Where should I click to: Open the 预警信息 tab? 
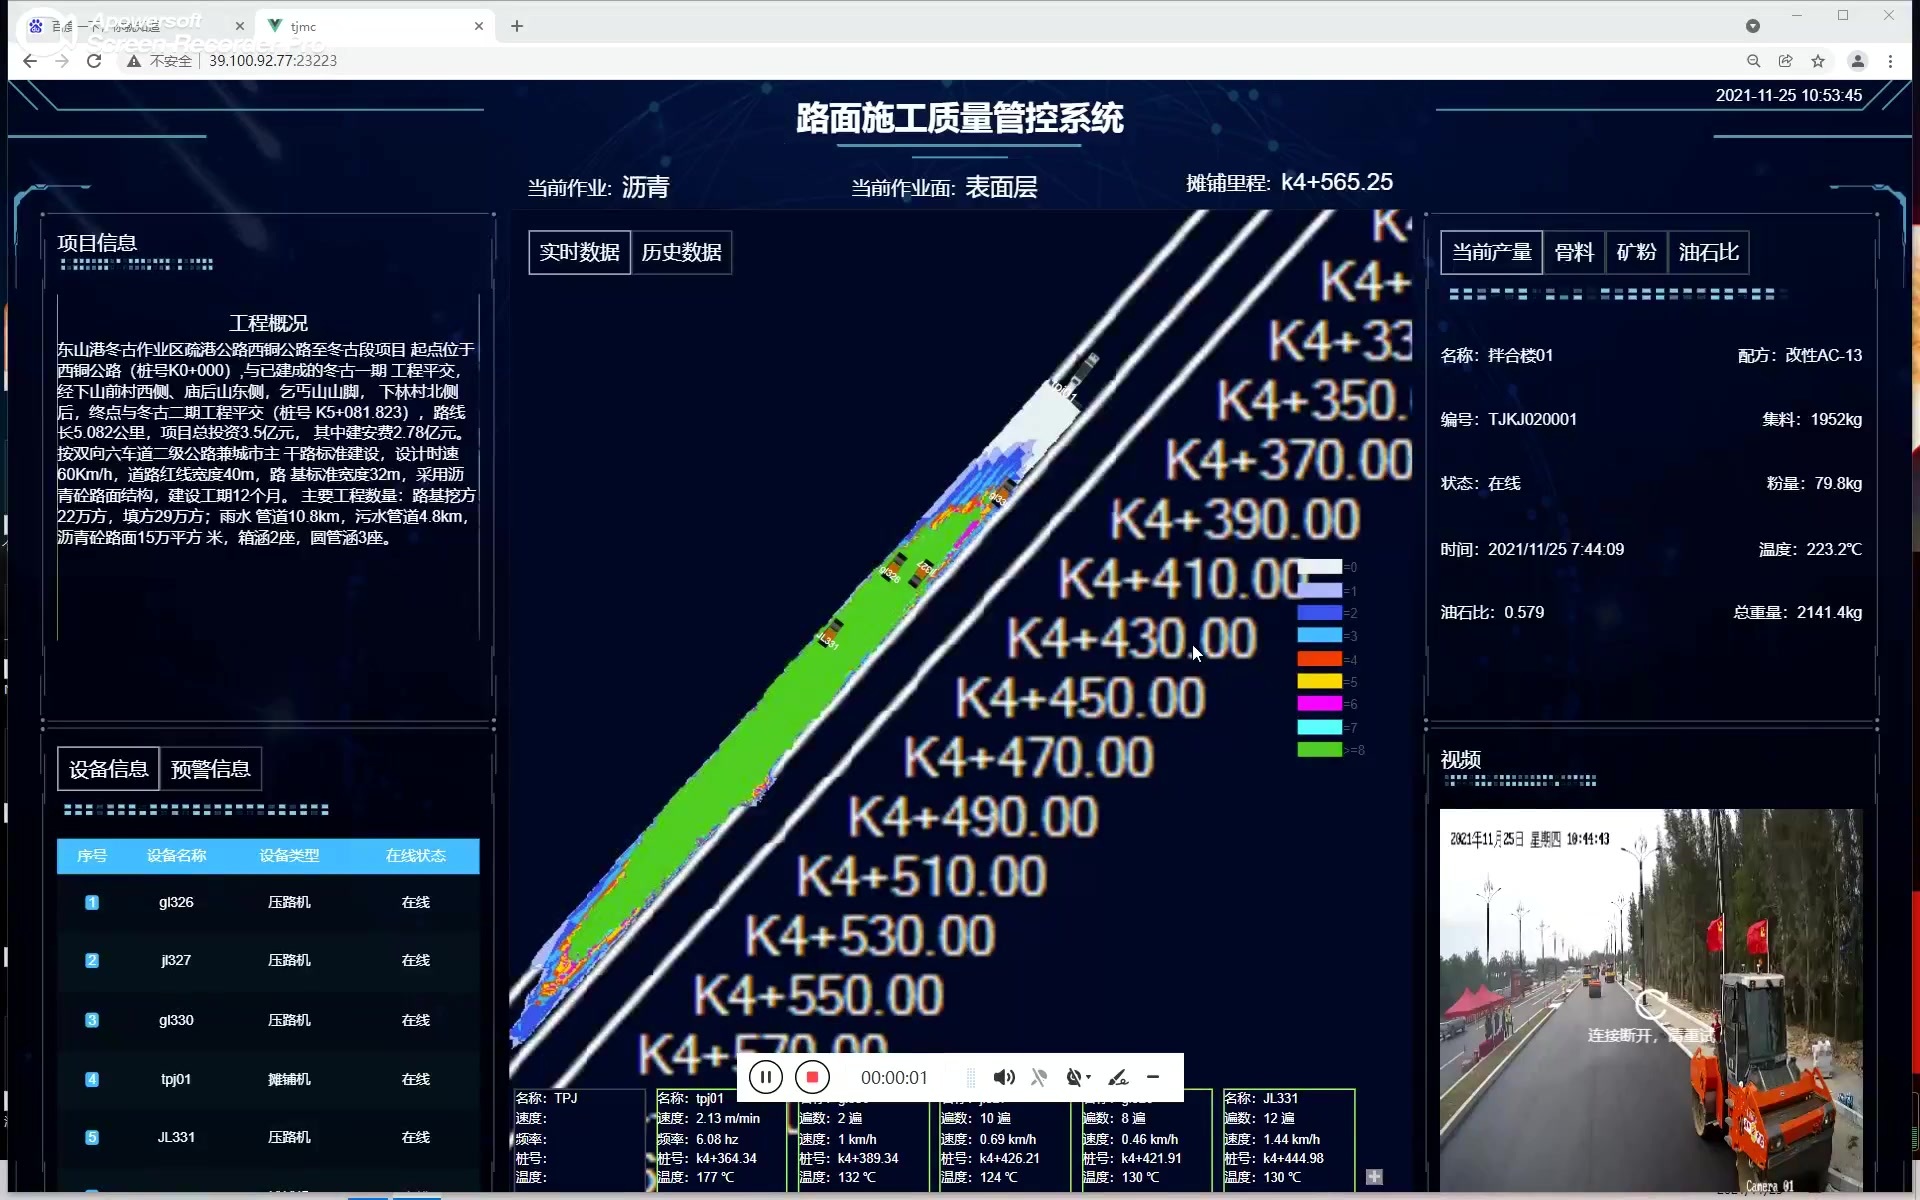click(210, 769)
